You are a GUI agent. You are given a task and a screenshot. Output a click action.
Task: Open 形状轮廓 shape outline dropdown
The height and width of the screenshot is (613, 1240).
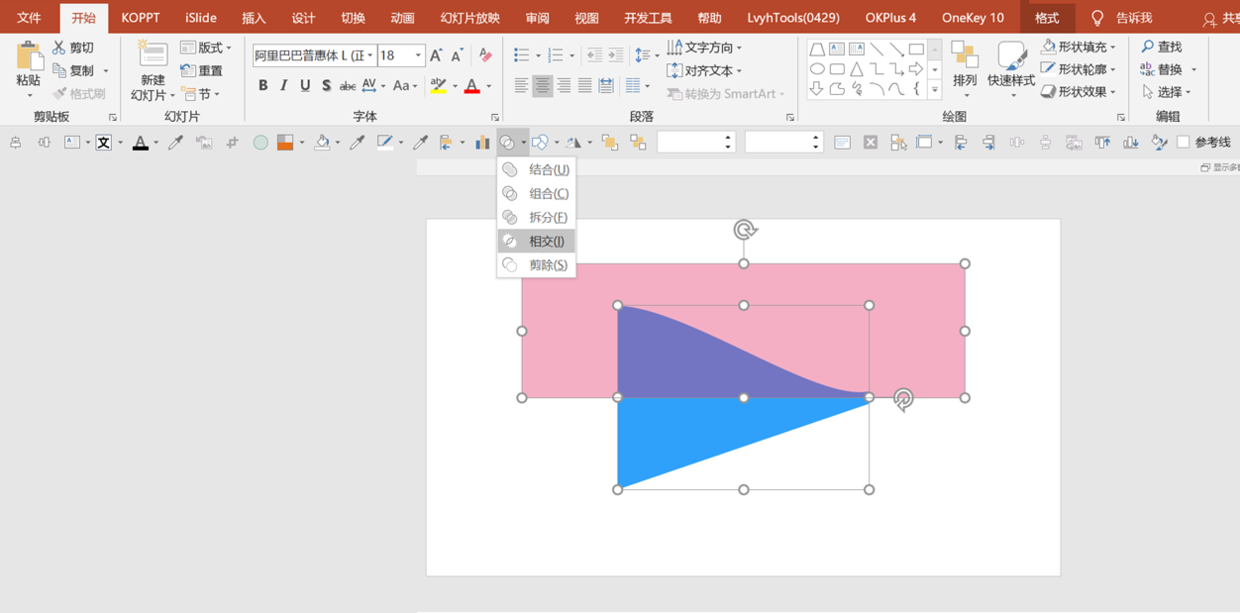[1078, 69]
